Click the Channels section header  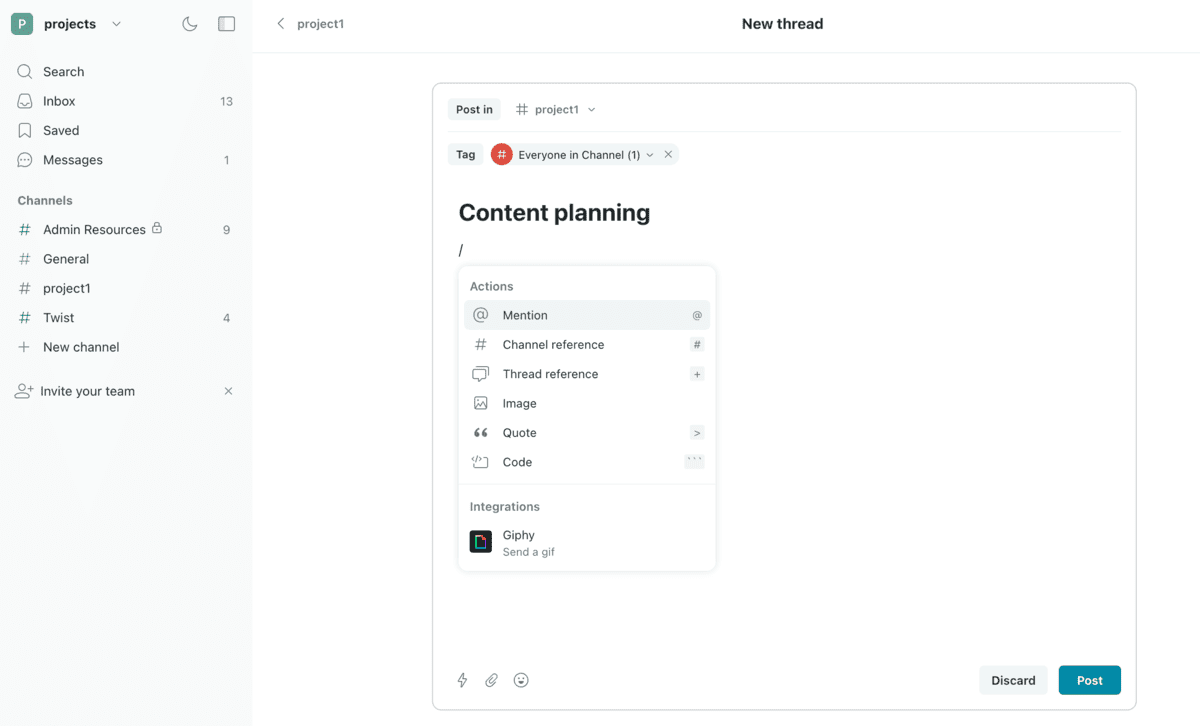pyautogui.click(x=45, y=200)
